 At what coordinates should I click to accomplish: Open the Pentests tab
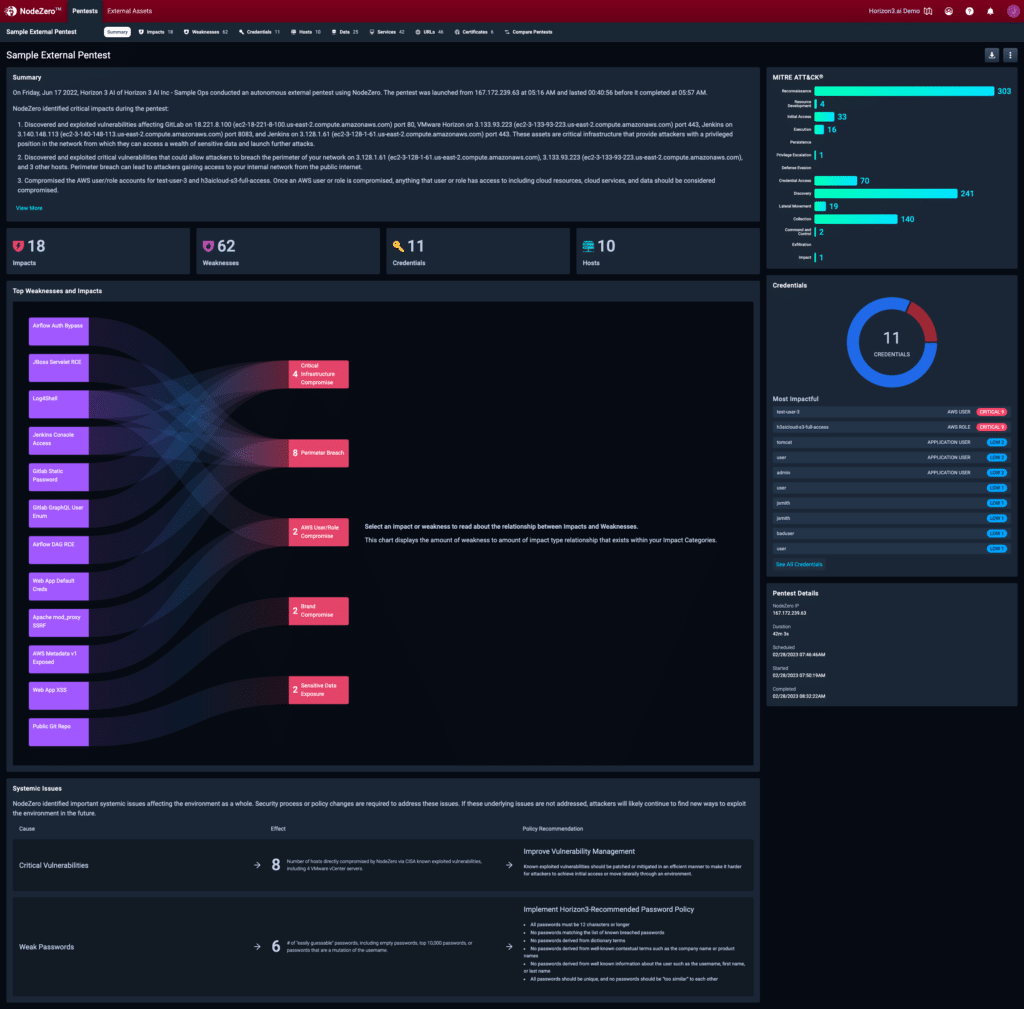coord(85,11)
